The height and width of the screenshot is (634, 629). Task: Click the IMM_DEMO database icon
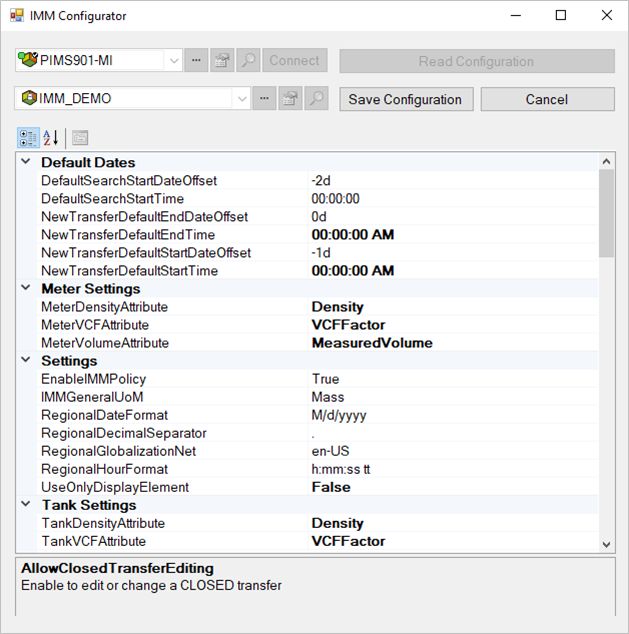pyautogui.click(x=29, y=98)
